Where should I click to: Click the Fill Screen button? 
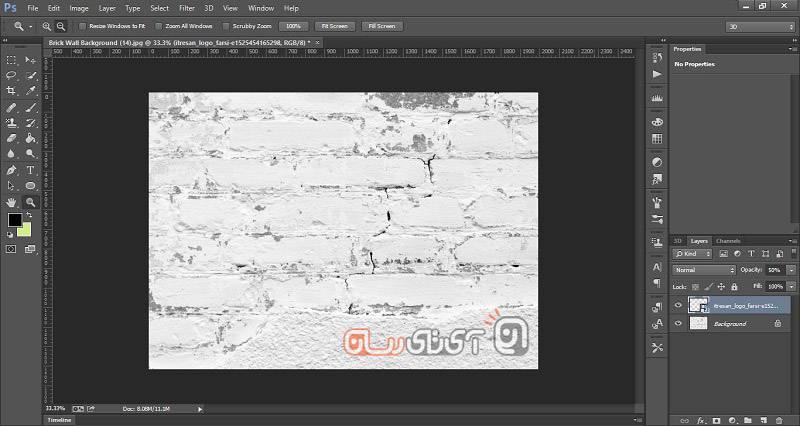tap(381, 26)
